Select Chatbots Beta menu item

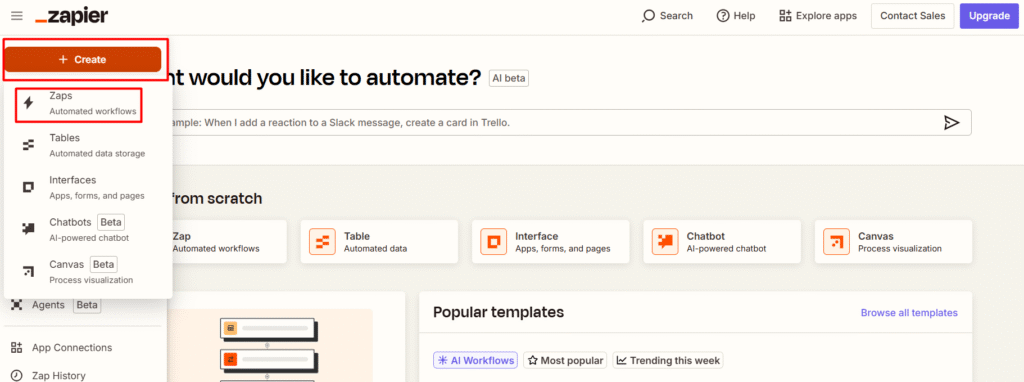click(x=88, y=229)
